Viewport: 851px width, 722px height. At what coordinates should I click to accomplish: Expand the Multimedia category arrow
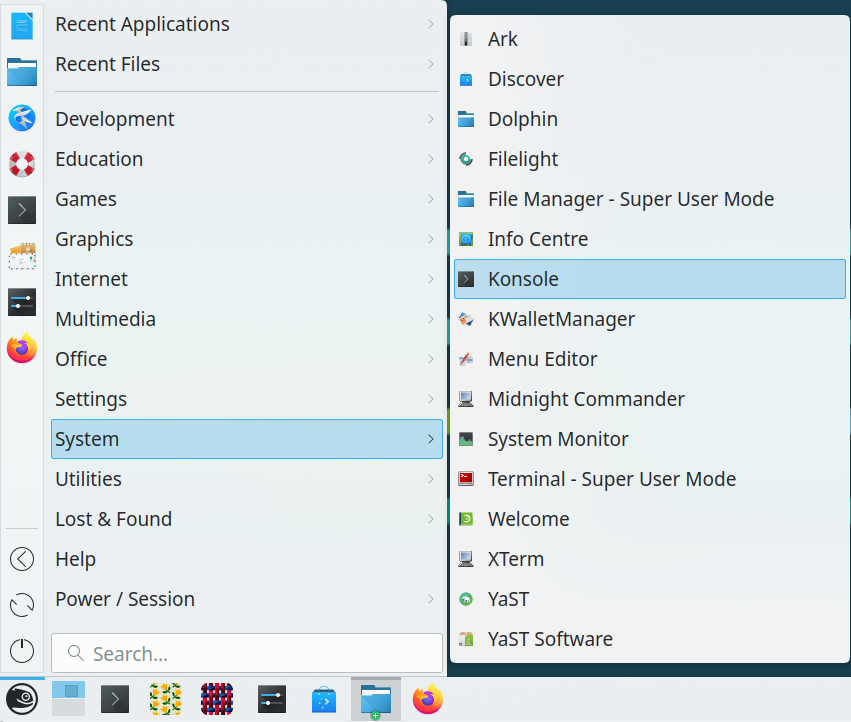(x=430, y=319)
